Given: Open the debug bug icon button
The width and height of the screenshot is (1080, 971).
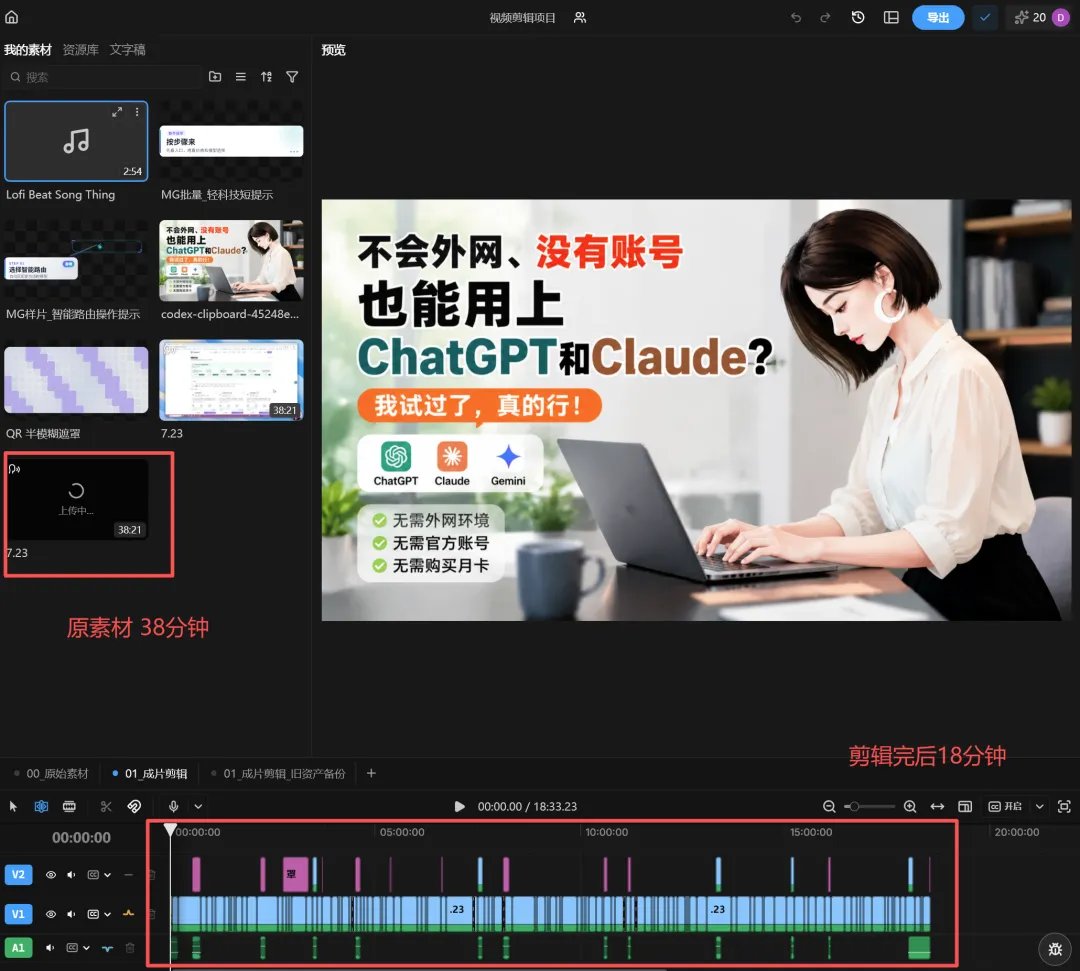Looking at the screenshot, I should point(1055,949).
